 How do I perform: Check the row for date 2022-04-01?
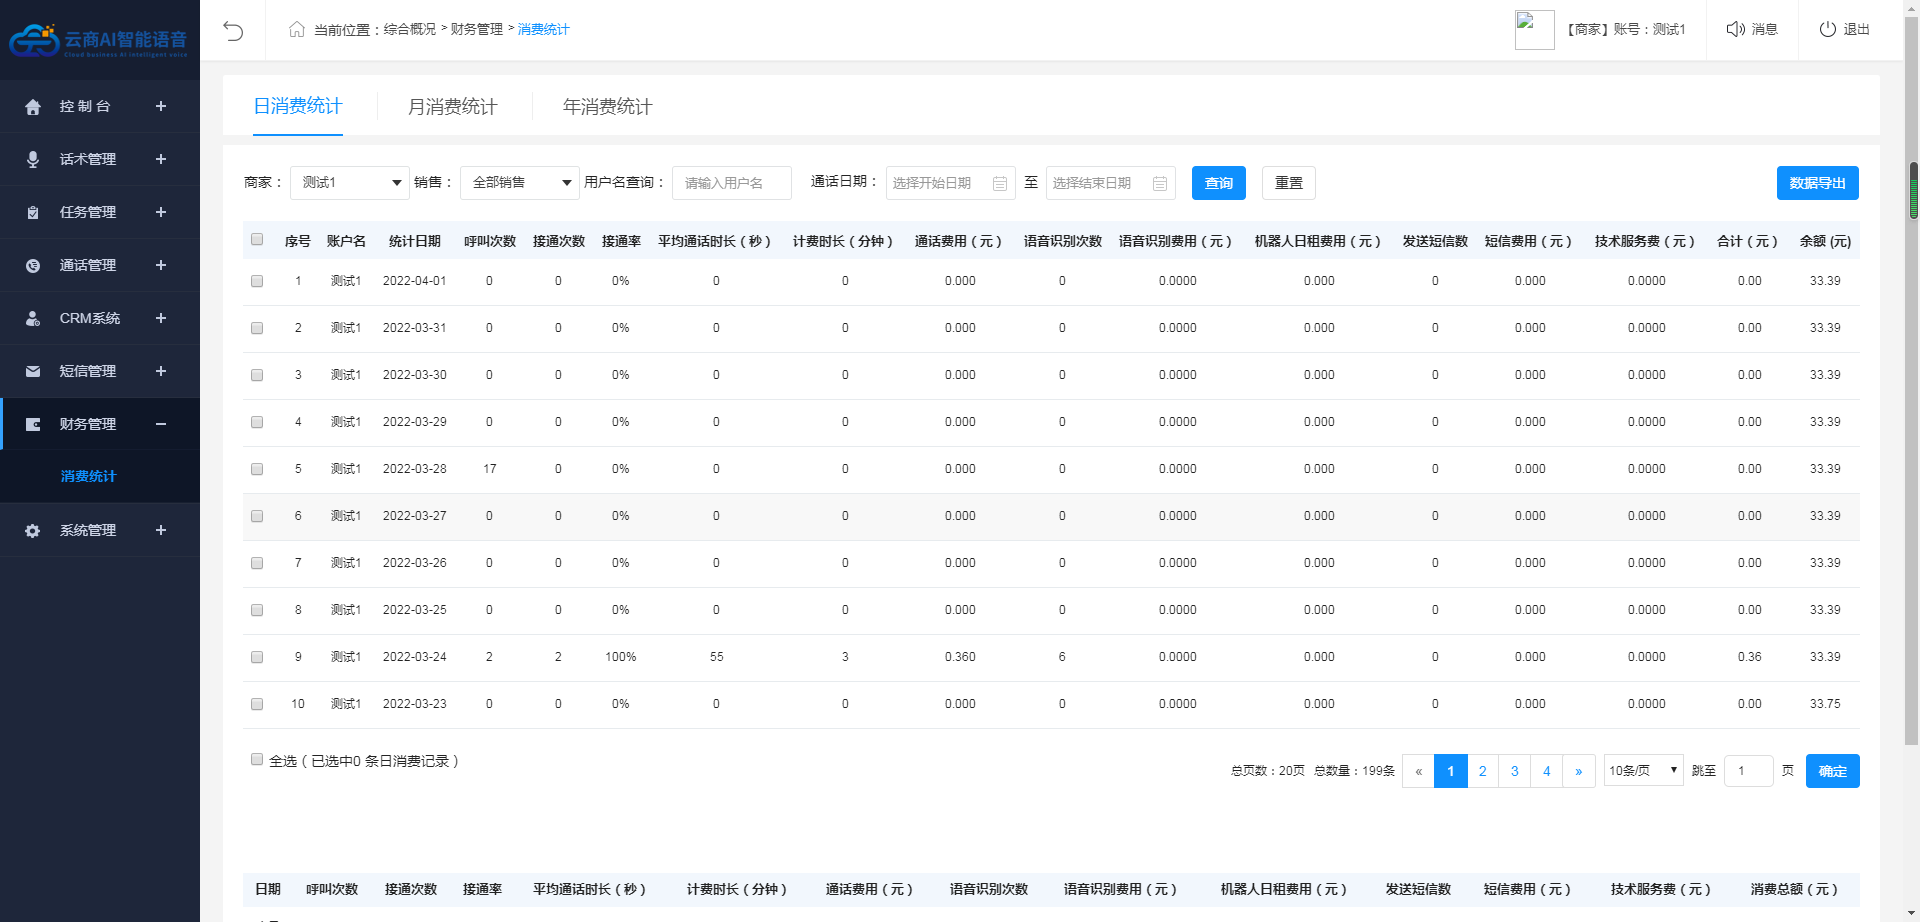(x=257, y=282)
